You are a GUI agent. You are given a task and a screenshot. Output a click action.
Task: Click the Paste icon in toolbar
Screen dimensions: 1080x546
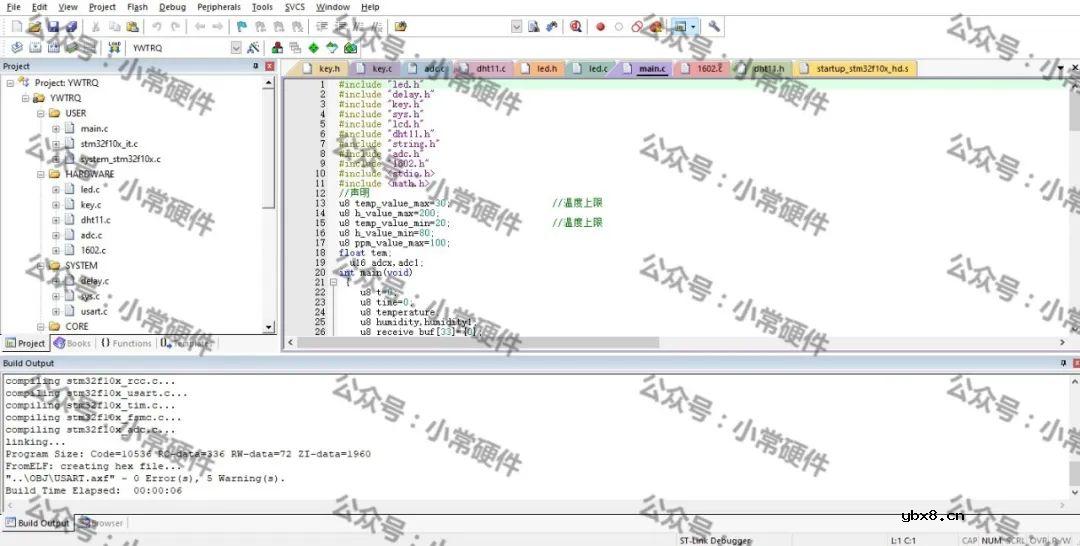(x=132, y=27)
